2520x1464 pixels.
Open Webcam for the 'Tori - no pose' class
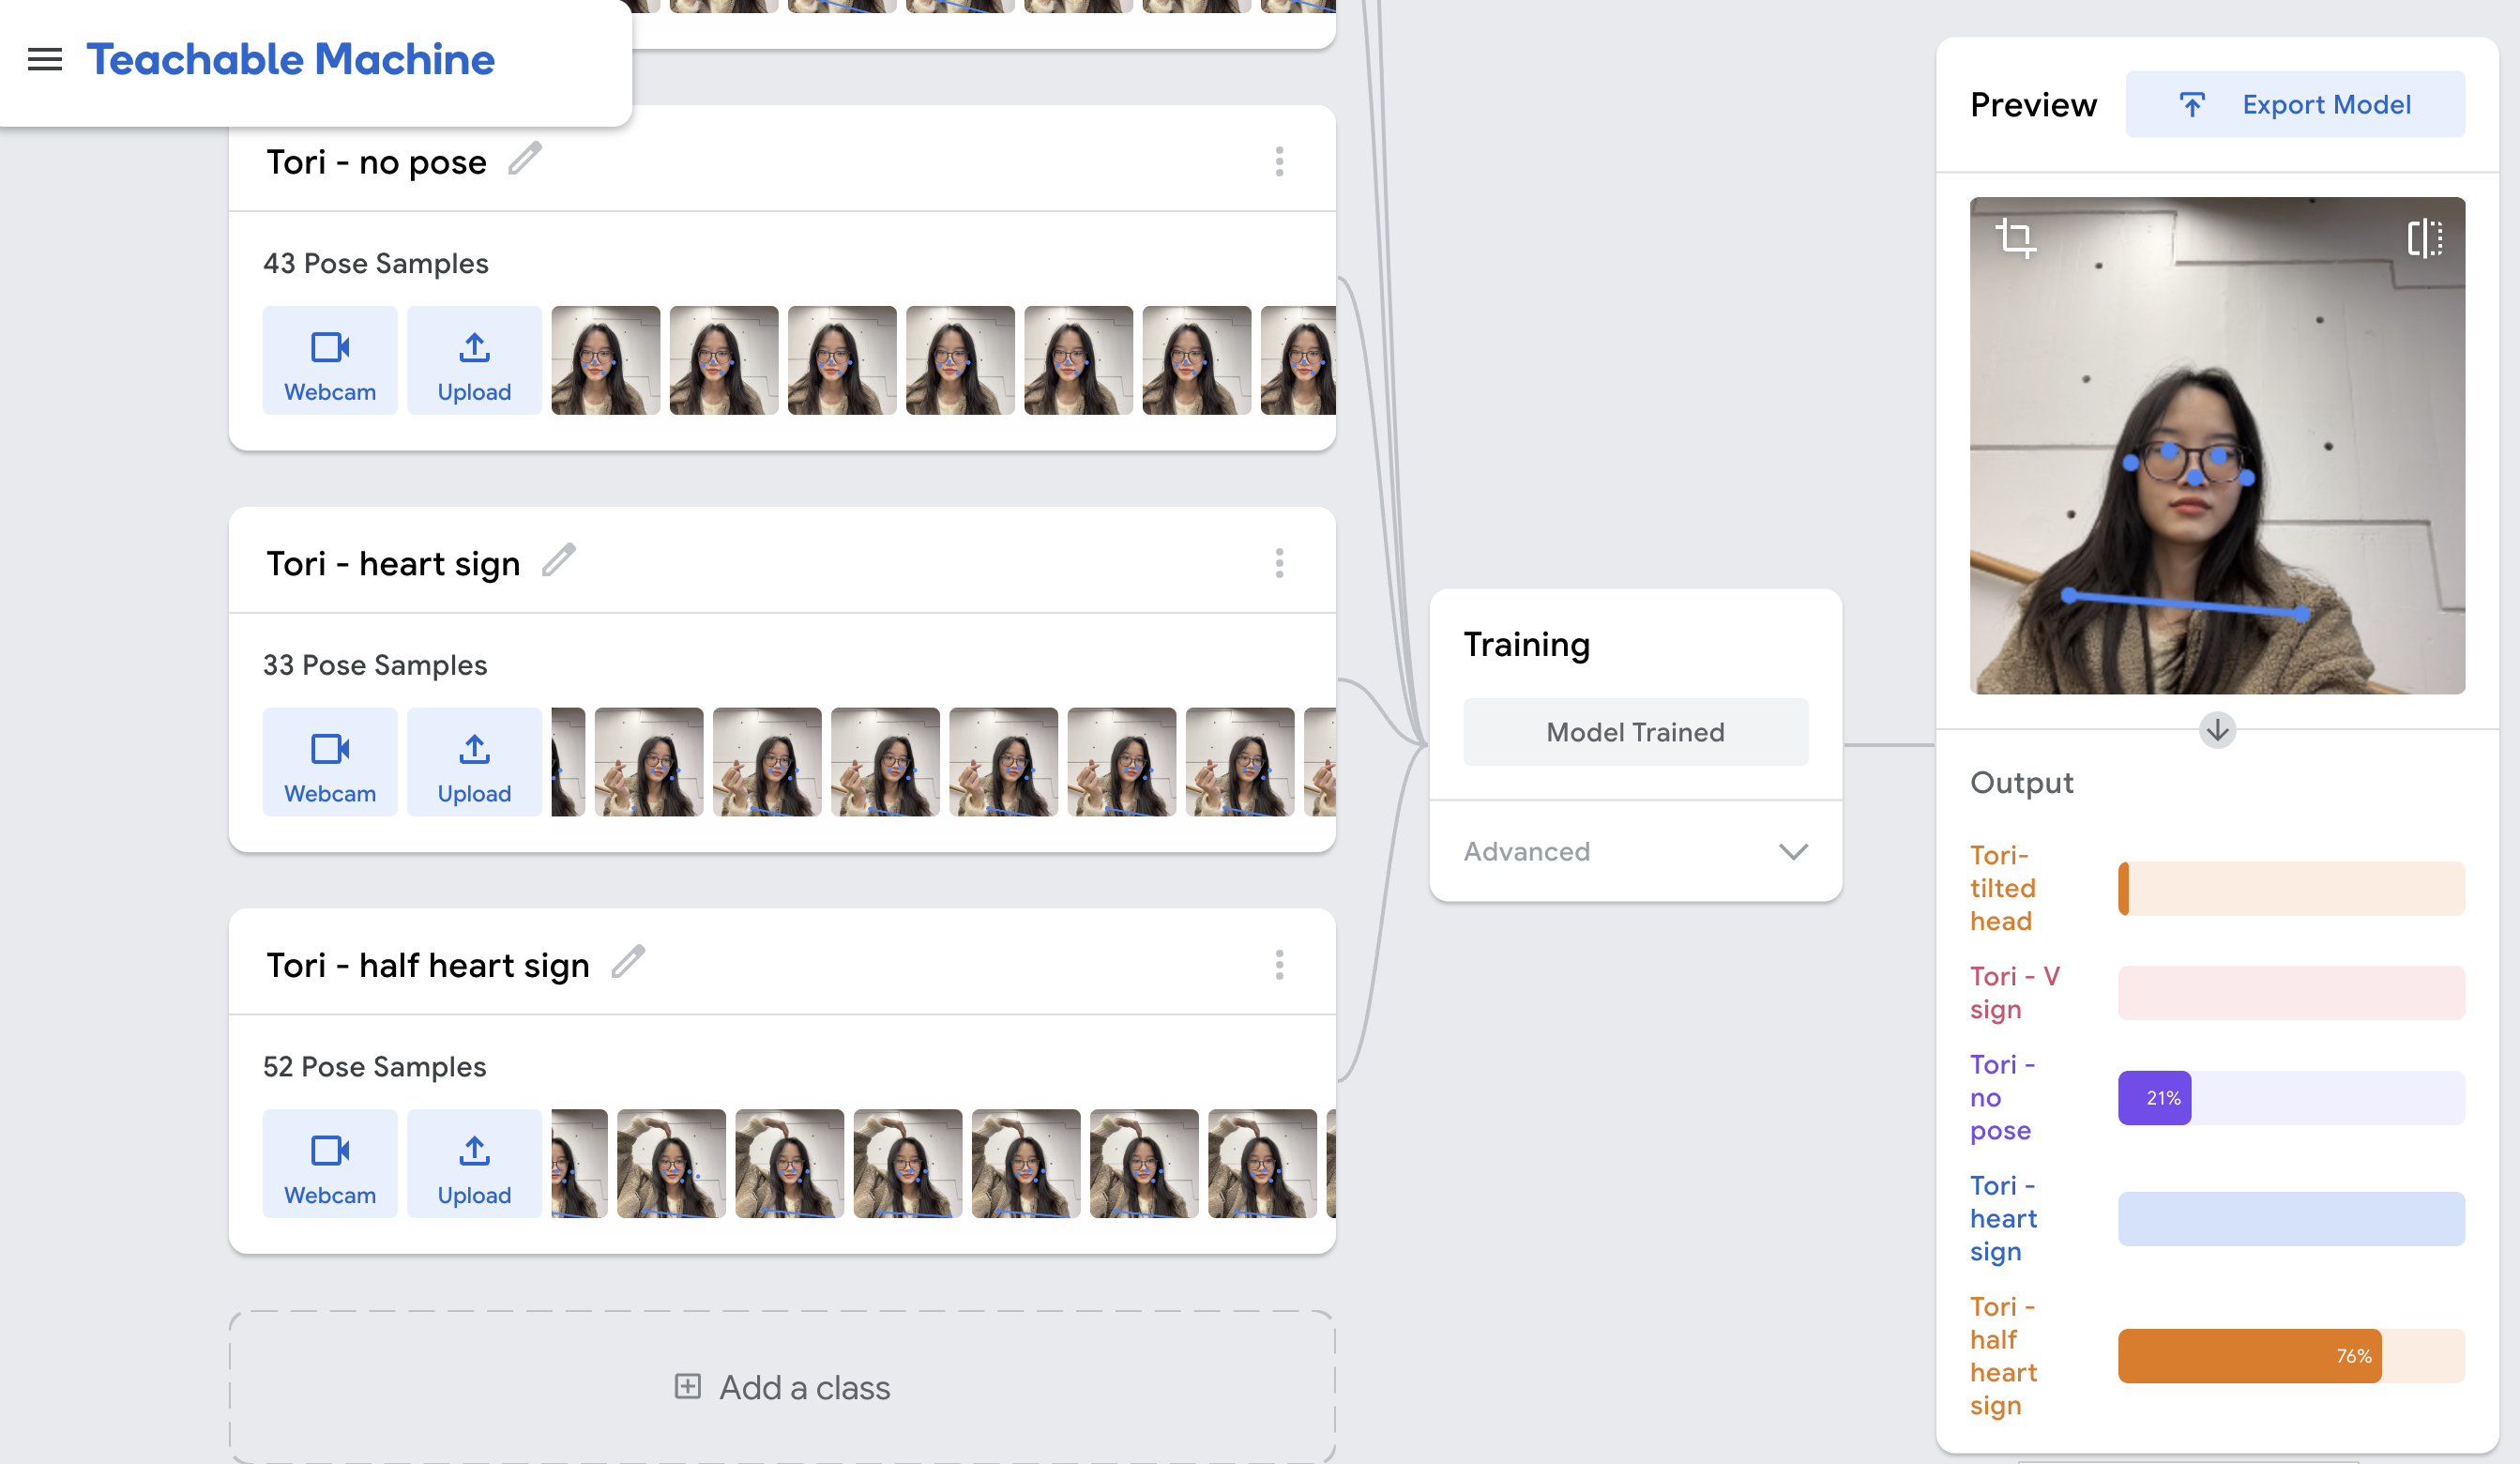330,361
